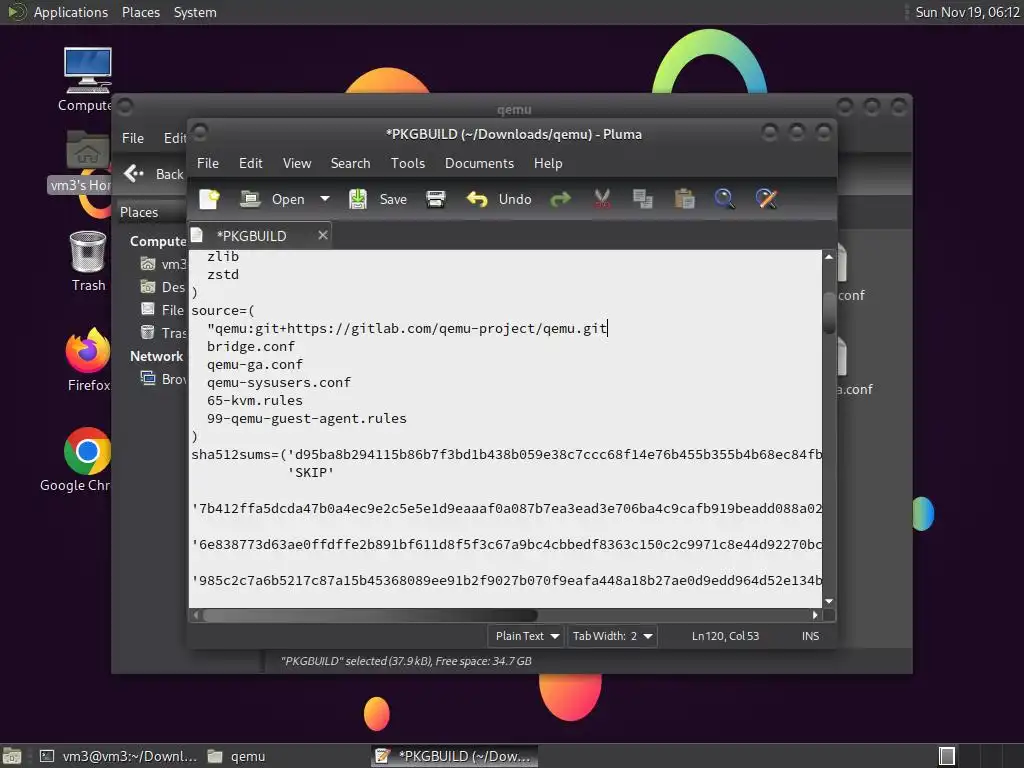Open the Tools menu

pyautogui.click(x=408, y=163)
